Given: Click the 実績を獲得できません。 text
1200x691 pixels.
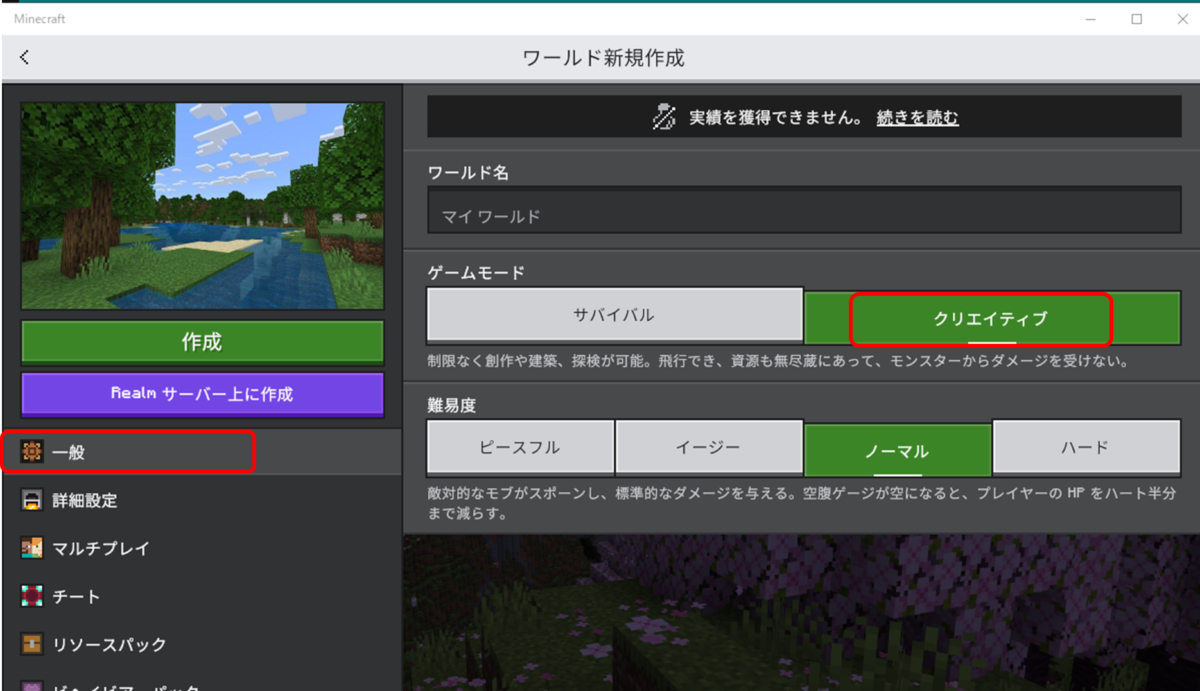Looking at the screenshot, I should coord(776,118).
